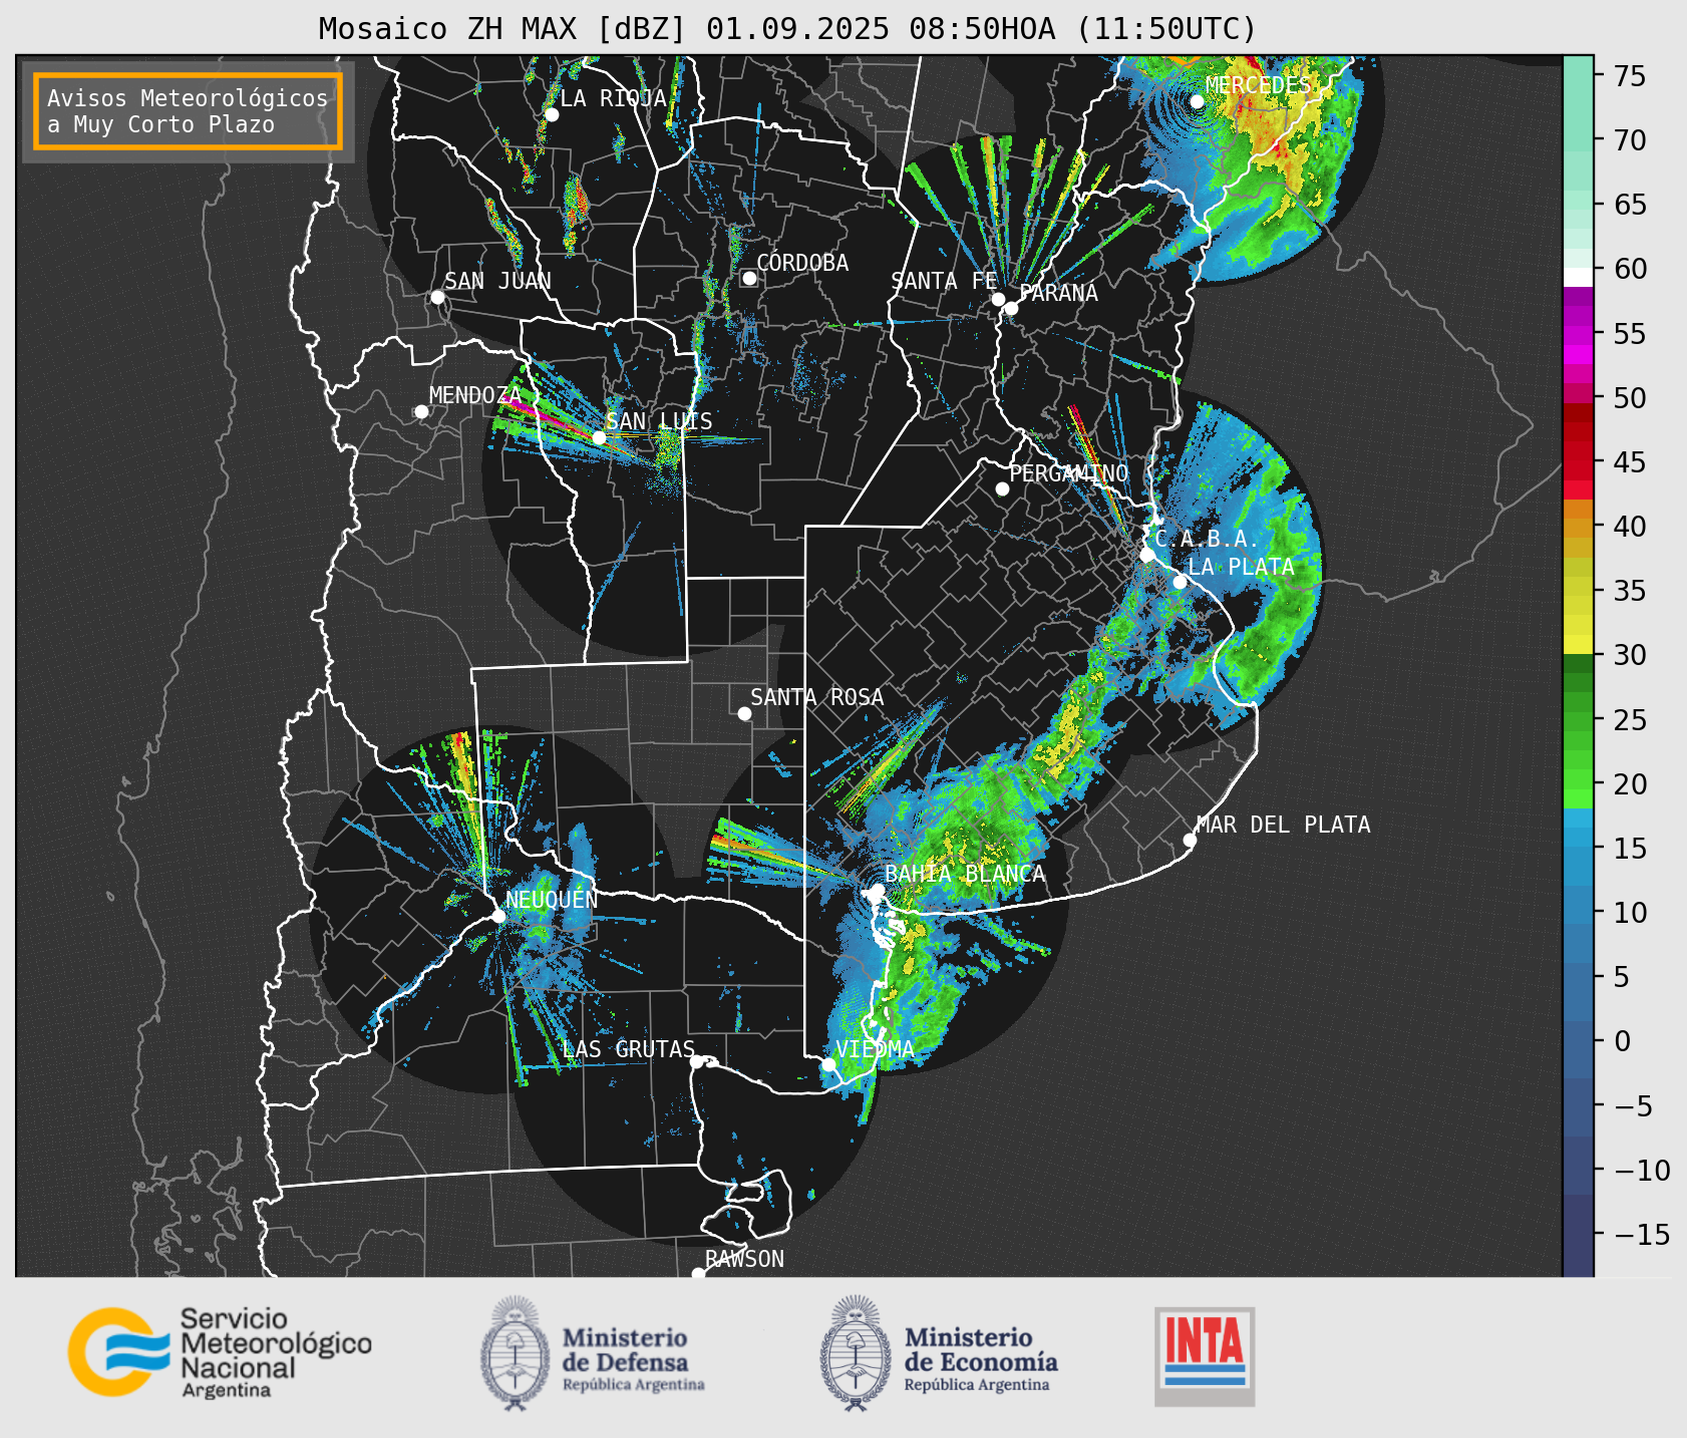Click the LA RIOJA label text
1687x1438 pixels.
pos(613,98)
